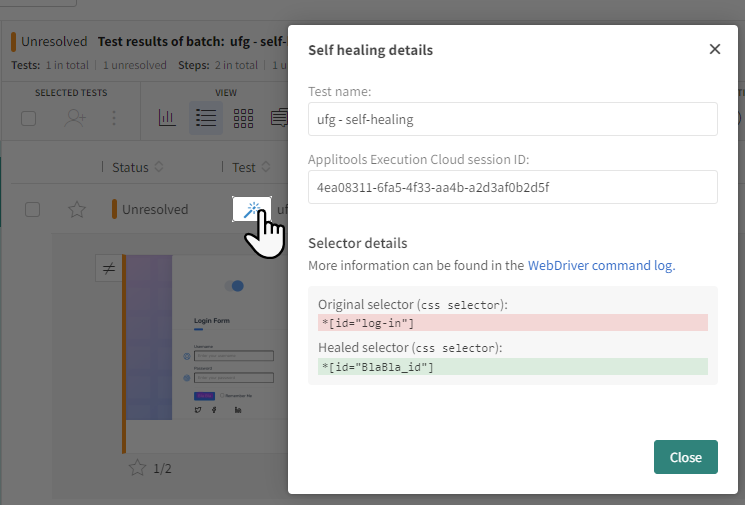Viewport: 745px width, 505px height.
Task: Click the self-healing magic wand icon
Action: (251, 209)
